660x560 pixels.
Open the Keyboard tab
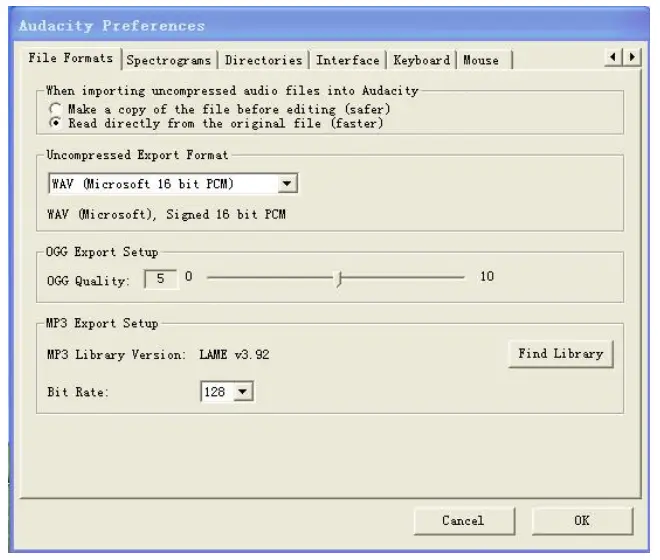[421, 60]
